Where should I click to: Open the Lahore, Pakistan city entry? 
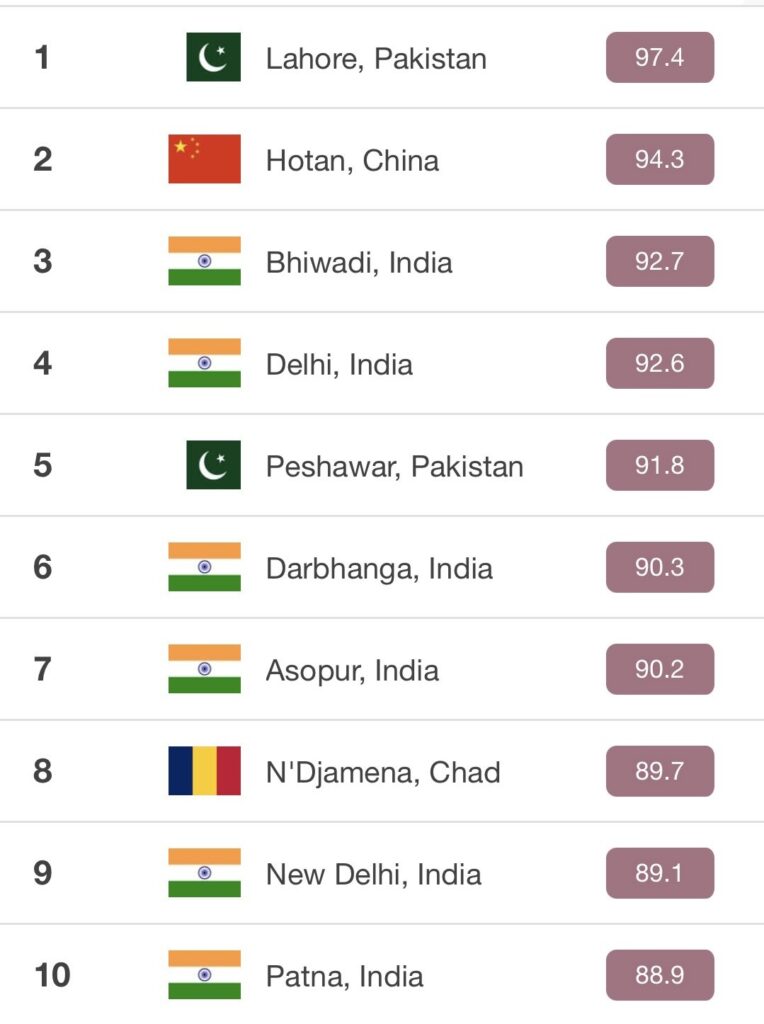tap(376, 59)
